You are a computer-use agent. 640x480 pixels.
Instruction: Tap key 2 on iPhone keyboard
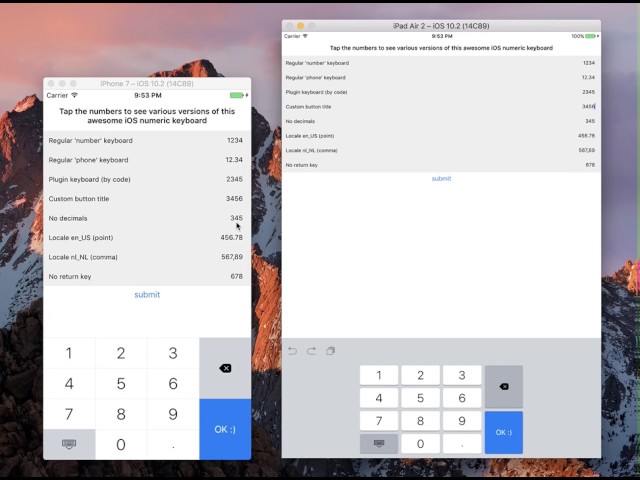121,353
